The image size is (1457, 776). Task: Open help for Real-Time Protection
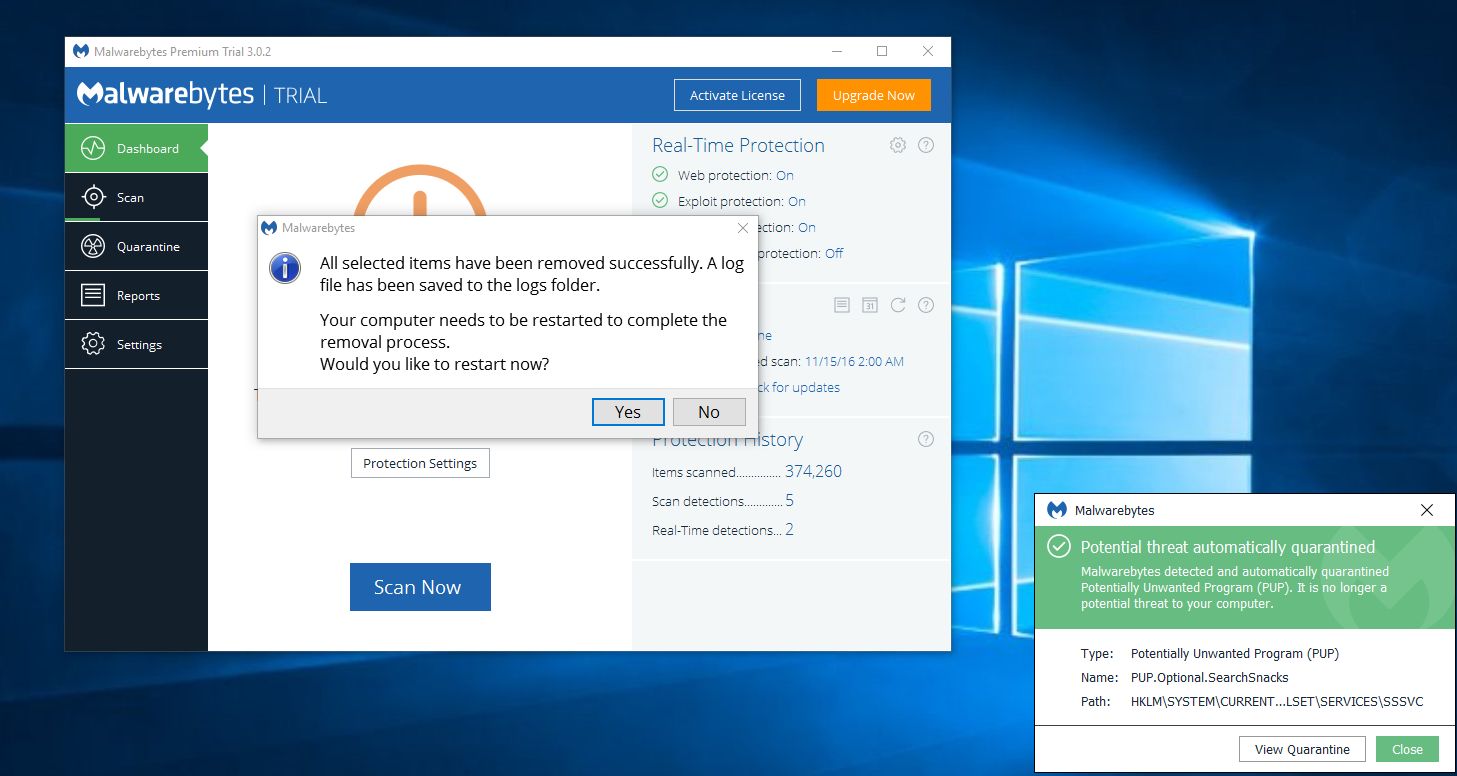pyautogui.click(x=926, y=145)
